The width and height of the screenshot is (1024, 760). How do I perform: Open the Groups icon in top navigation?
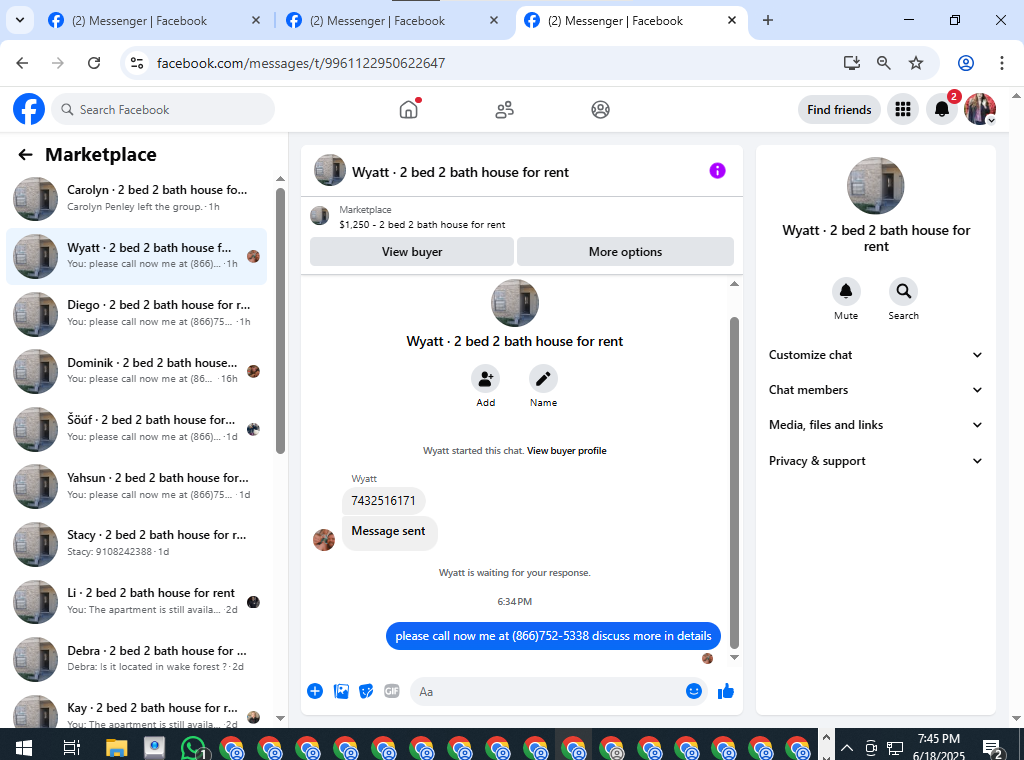pyautogui.click(x=600, y=110)
